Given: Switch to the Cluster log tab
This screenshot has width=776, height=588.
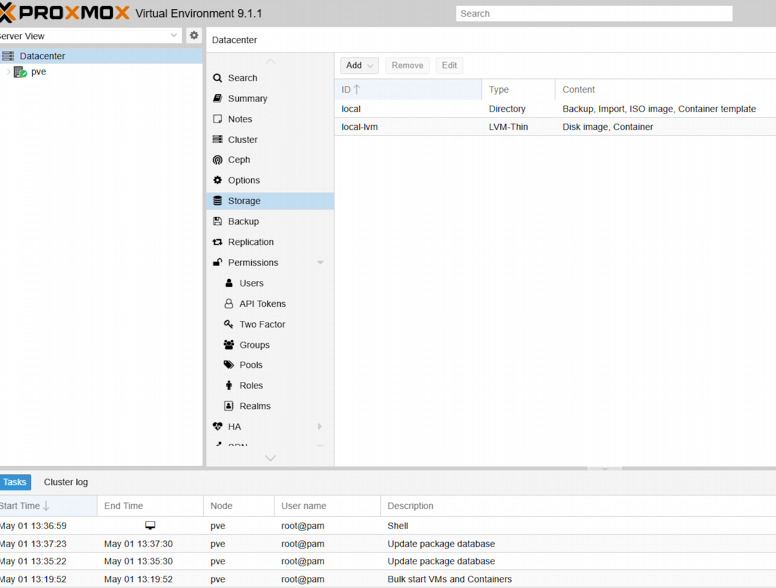Looking at the screenshot, I should [x=66, y=482].
